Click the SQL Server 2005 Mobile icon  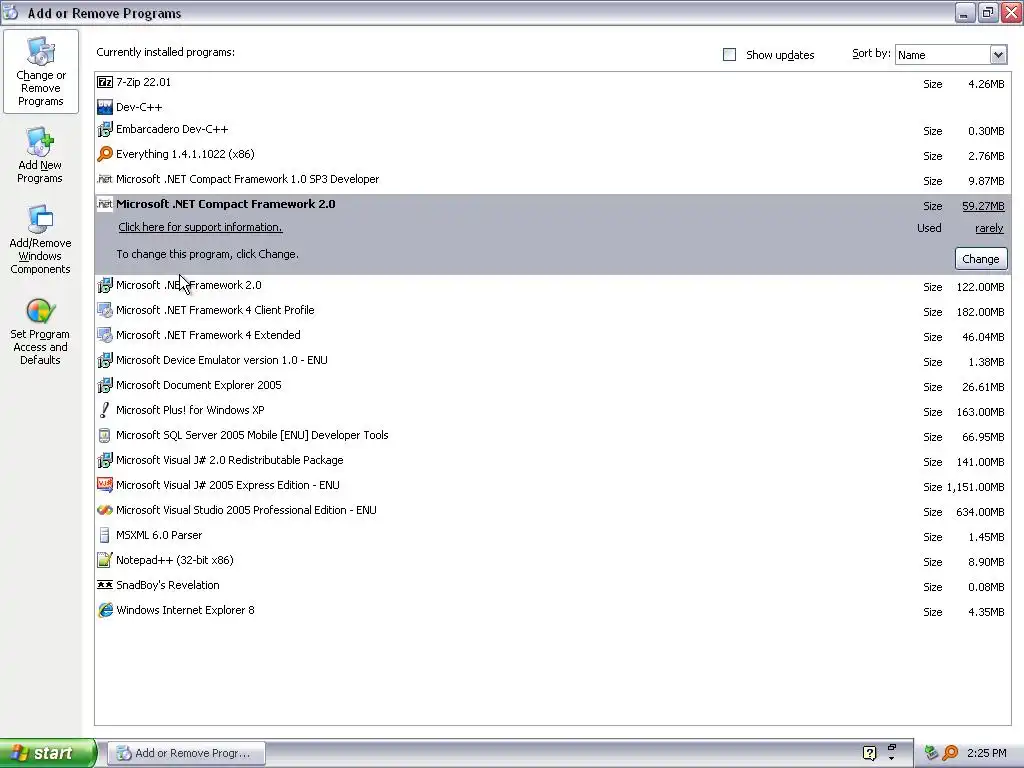(104, 436)
